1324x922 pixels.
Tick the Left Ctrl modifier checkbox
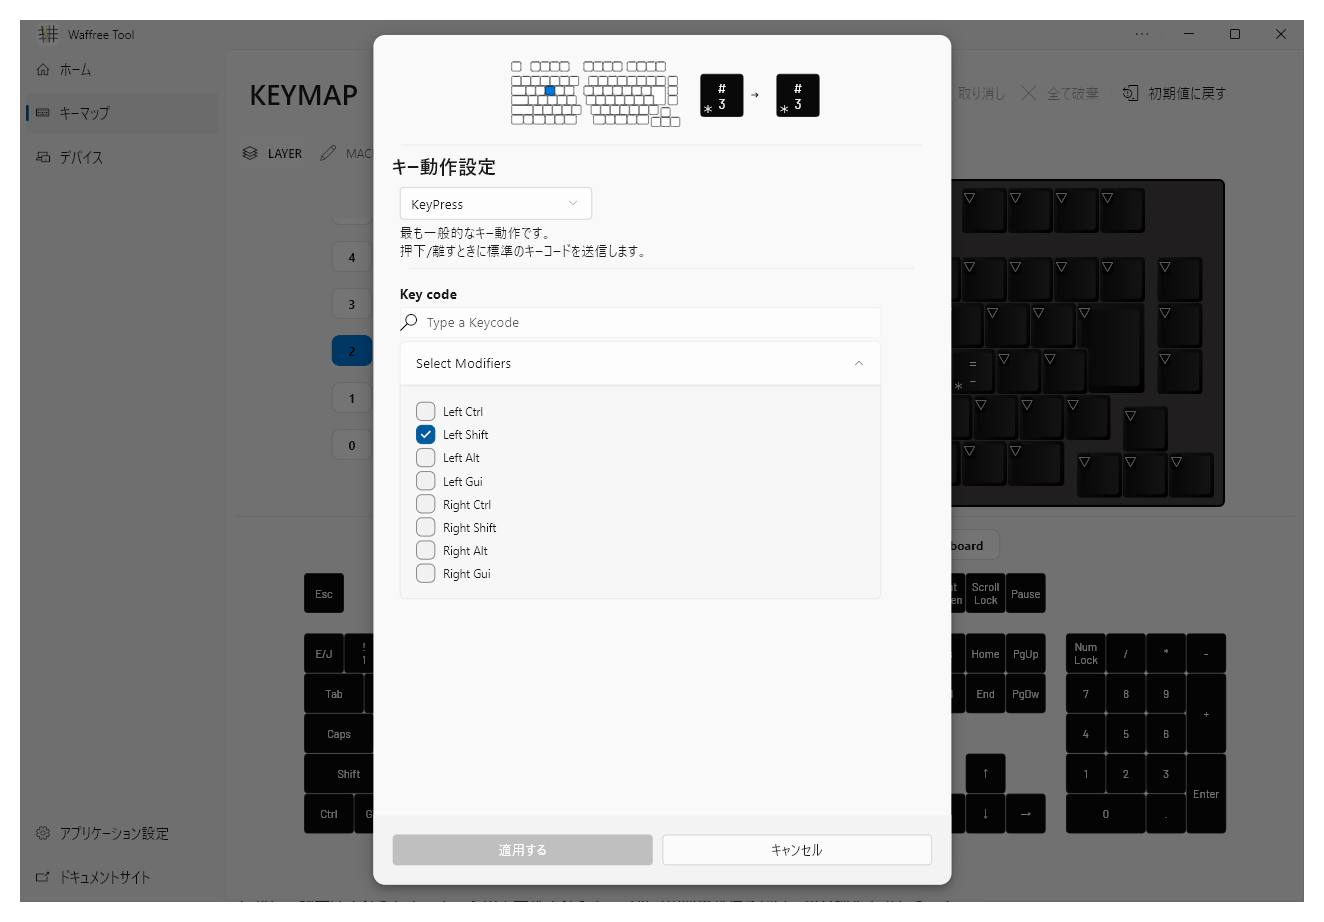[x=426, y=411]
